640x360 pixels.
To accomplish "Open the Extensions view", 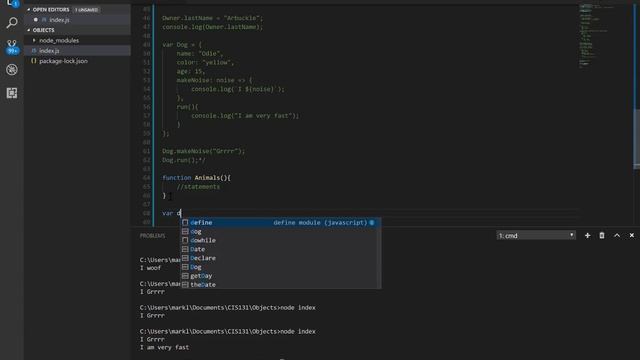I will click(12, 93).
